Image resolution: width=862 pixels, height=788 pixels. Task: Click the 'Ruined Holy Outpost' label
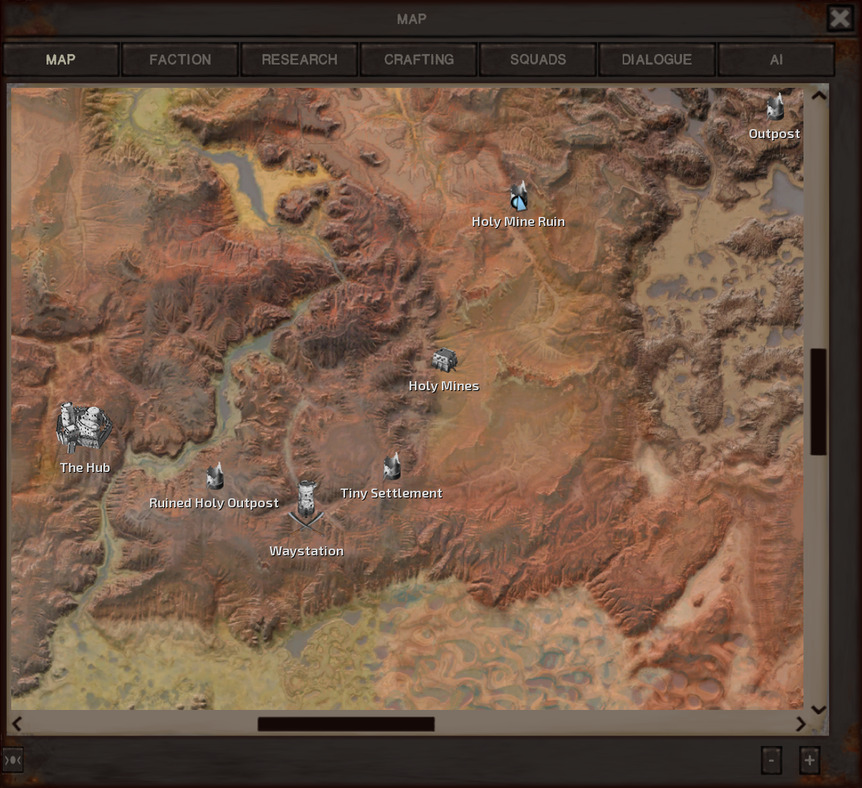tap(214, 503)
